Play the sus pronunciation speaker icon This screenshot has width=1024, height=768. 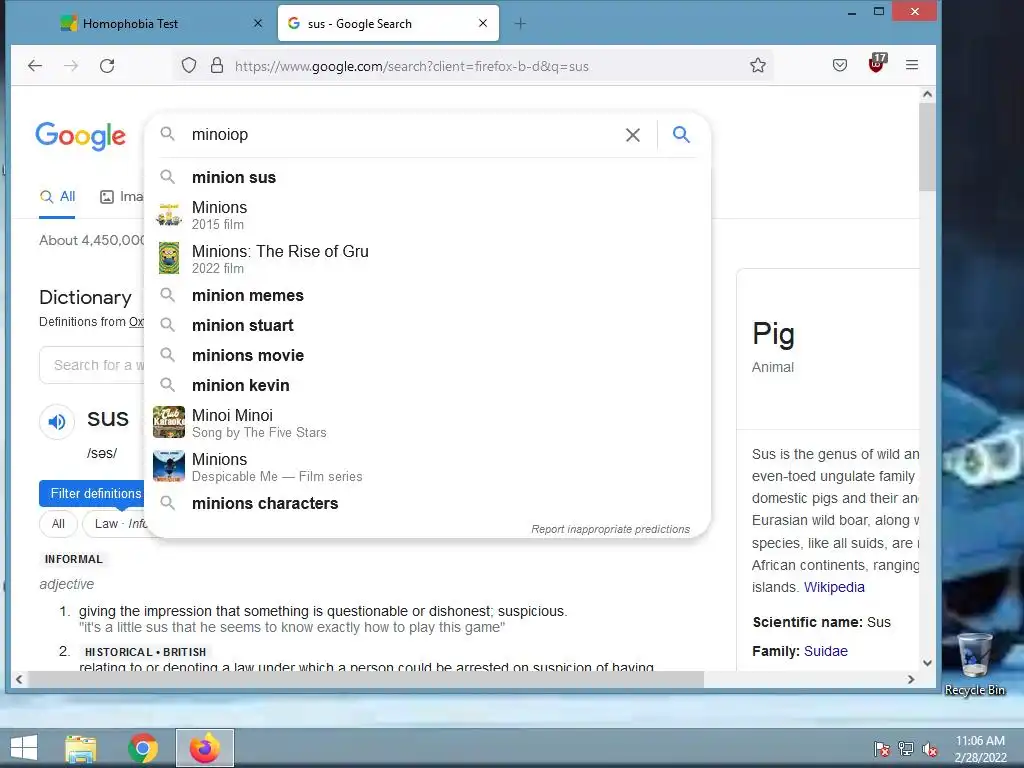coord(57,422)
